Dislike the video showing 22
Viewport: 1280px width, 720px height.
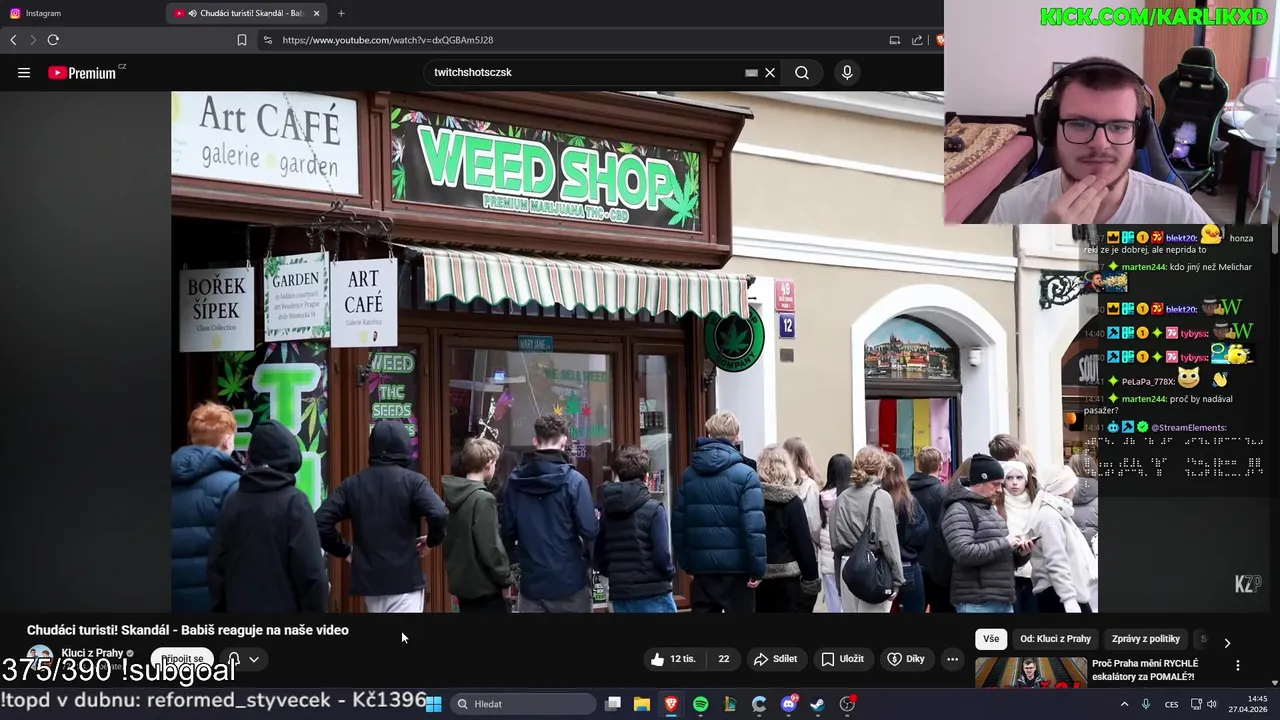click(723, 659)
